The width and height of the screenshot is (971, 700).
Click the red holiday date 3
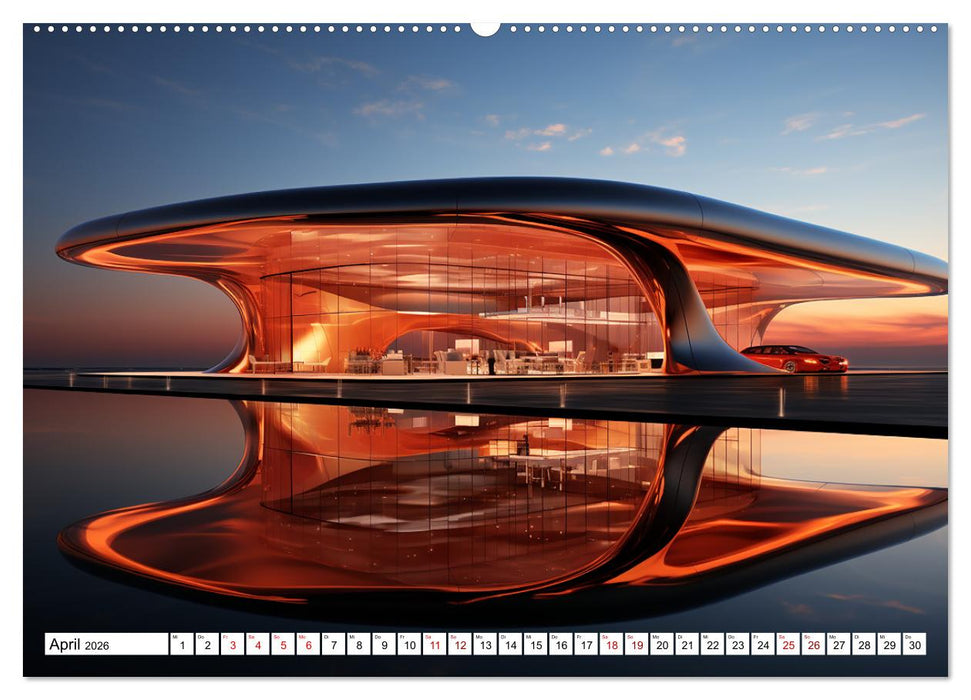click(234, 644)
